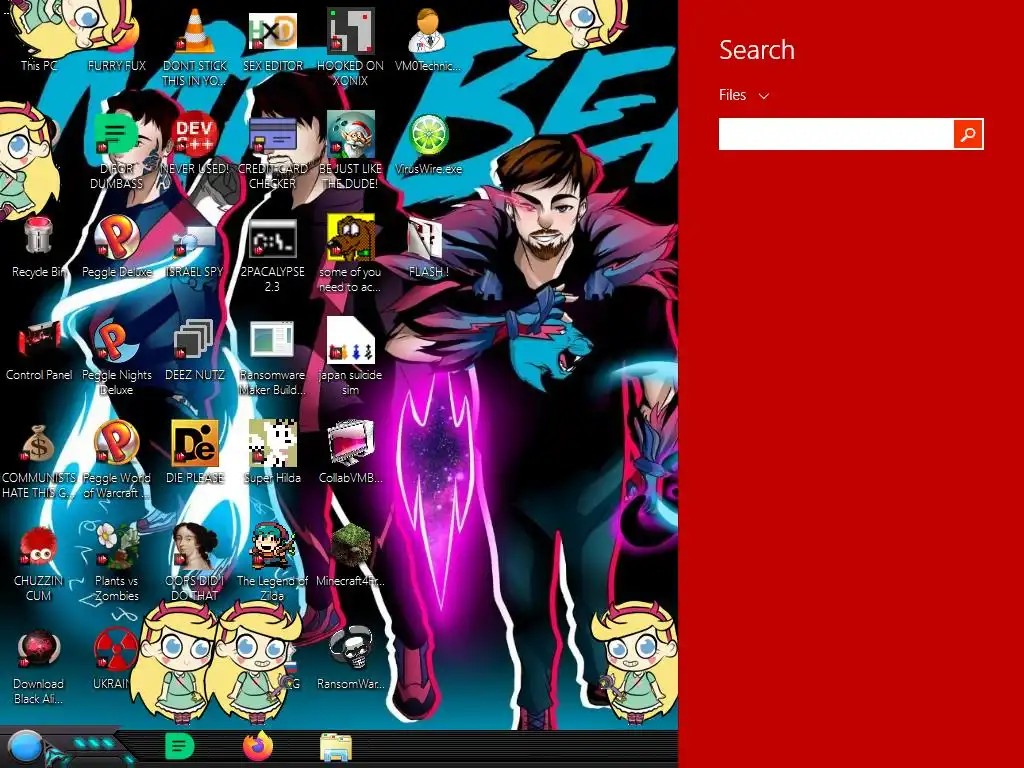Open the RansomWar skull icon
Screen dimensions: 1024x768
(x=351, y=648)
